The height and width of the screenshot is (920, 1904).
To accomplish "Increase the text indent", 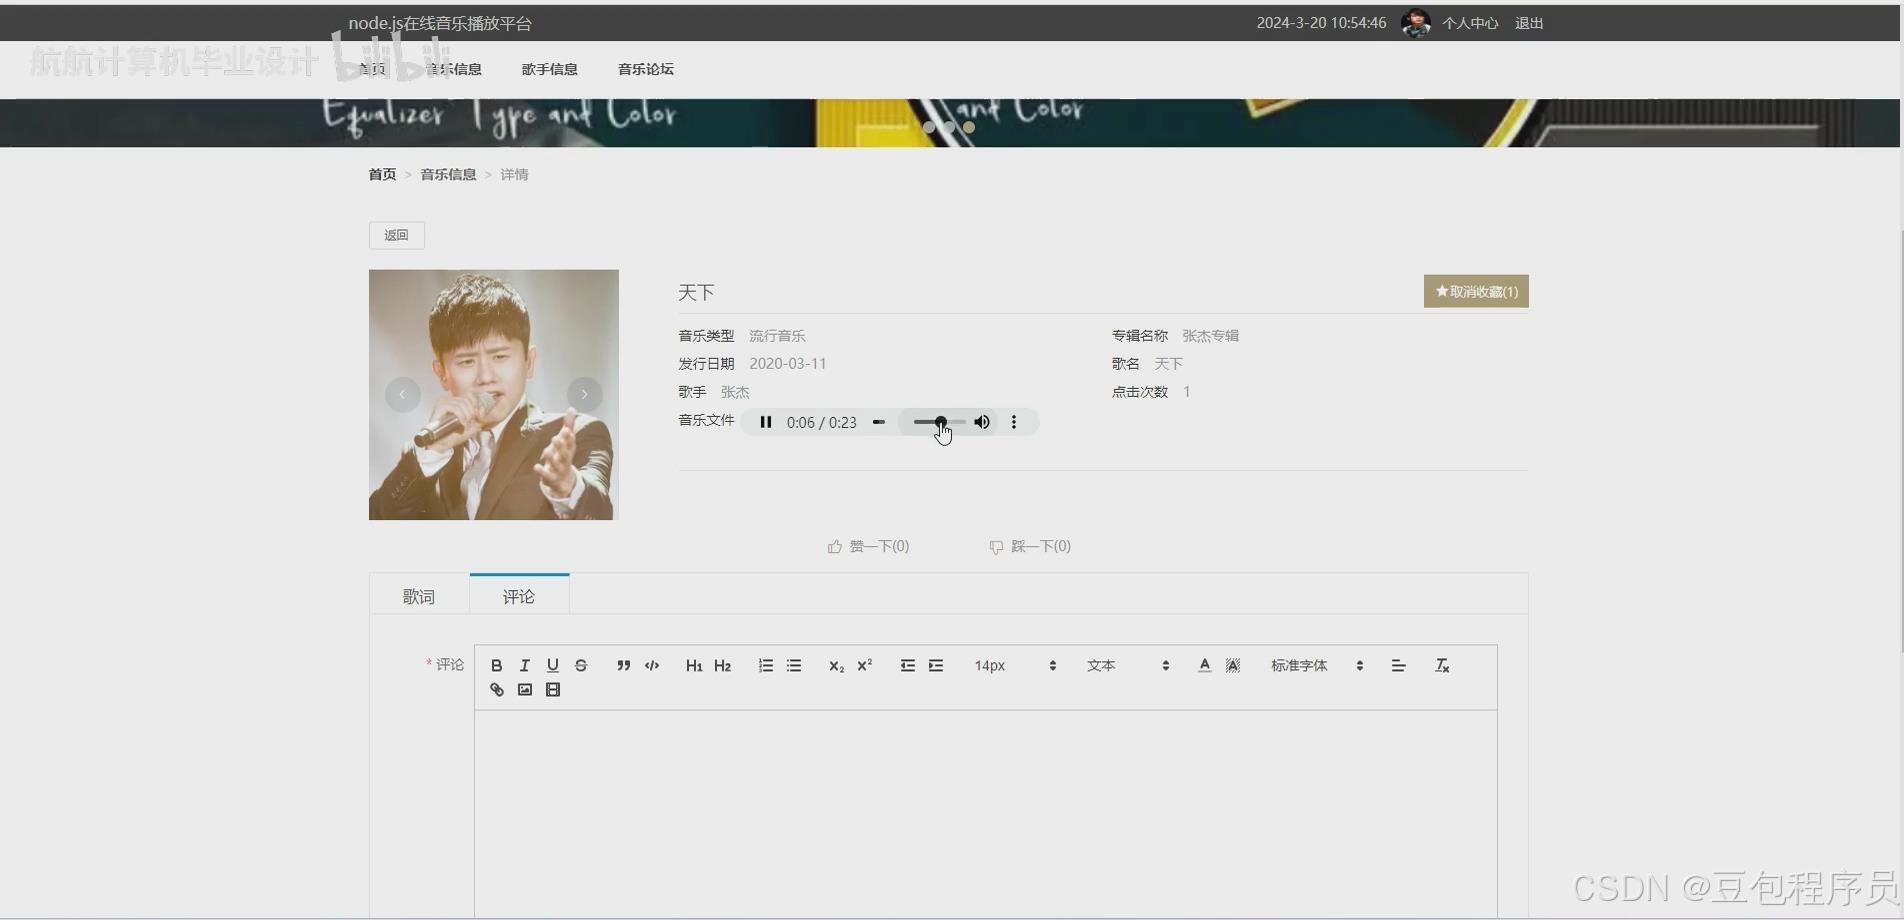I will tap(936, 666).
